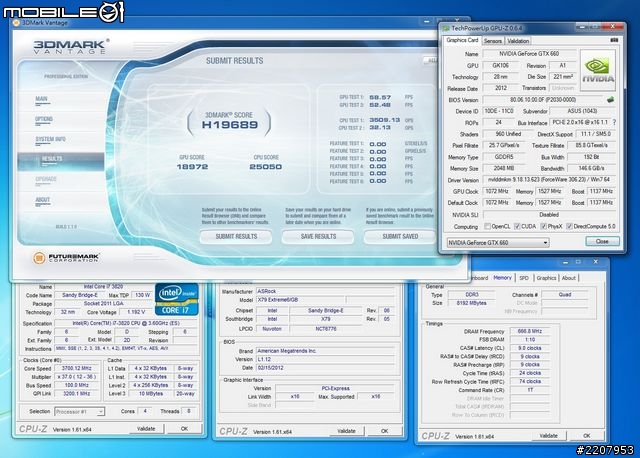Screen dimensions: 640x458
Task: Click the 3DMark Vantage logo
Action: tap(71, 47)
